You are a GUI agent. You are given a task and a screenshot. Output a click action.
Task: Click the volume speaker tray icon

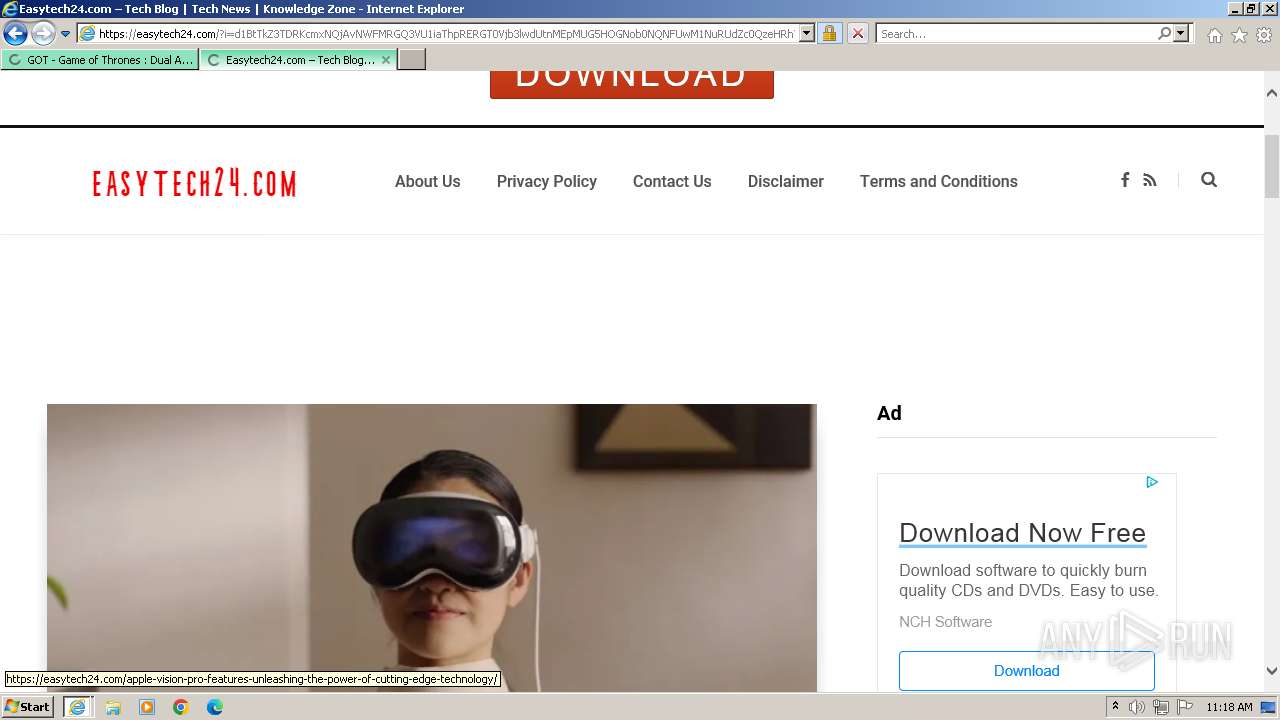point(1137,707)
